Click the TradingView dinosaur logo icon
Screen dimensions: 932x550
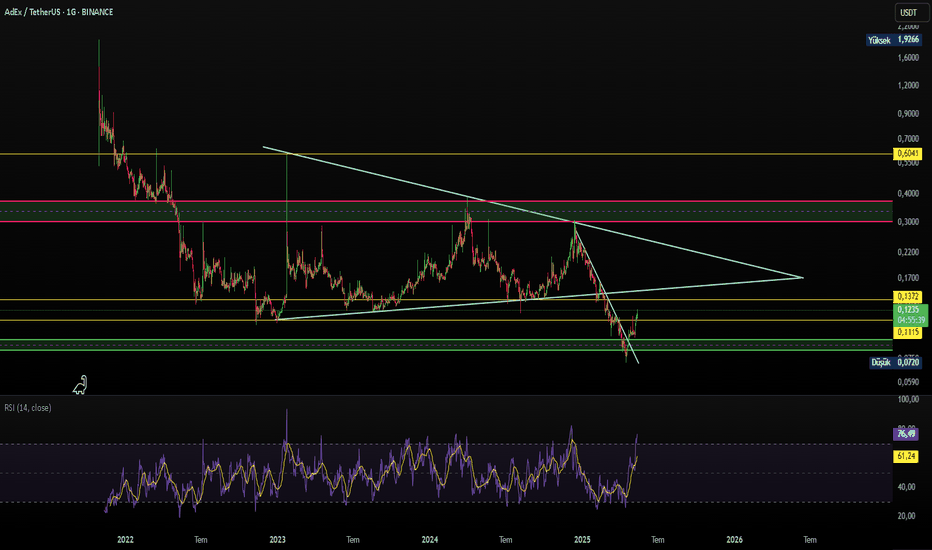click(x=80, y=385)
